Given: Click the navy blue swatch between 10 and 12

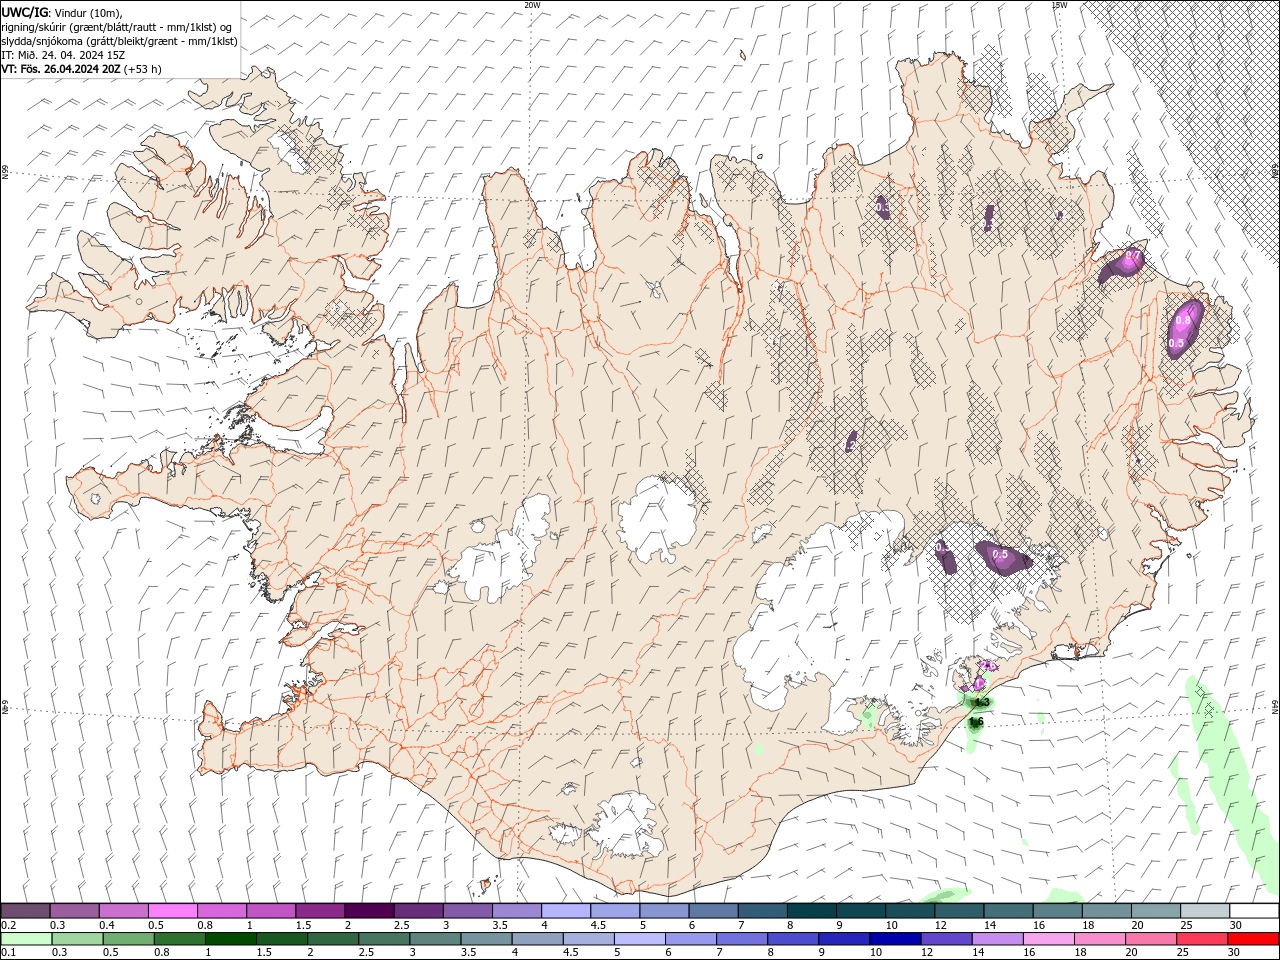Looking at the screenshot, I should [x=893, y=939].
